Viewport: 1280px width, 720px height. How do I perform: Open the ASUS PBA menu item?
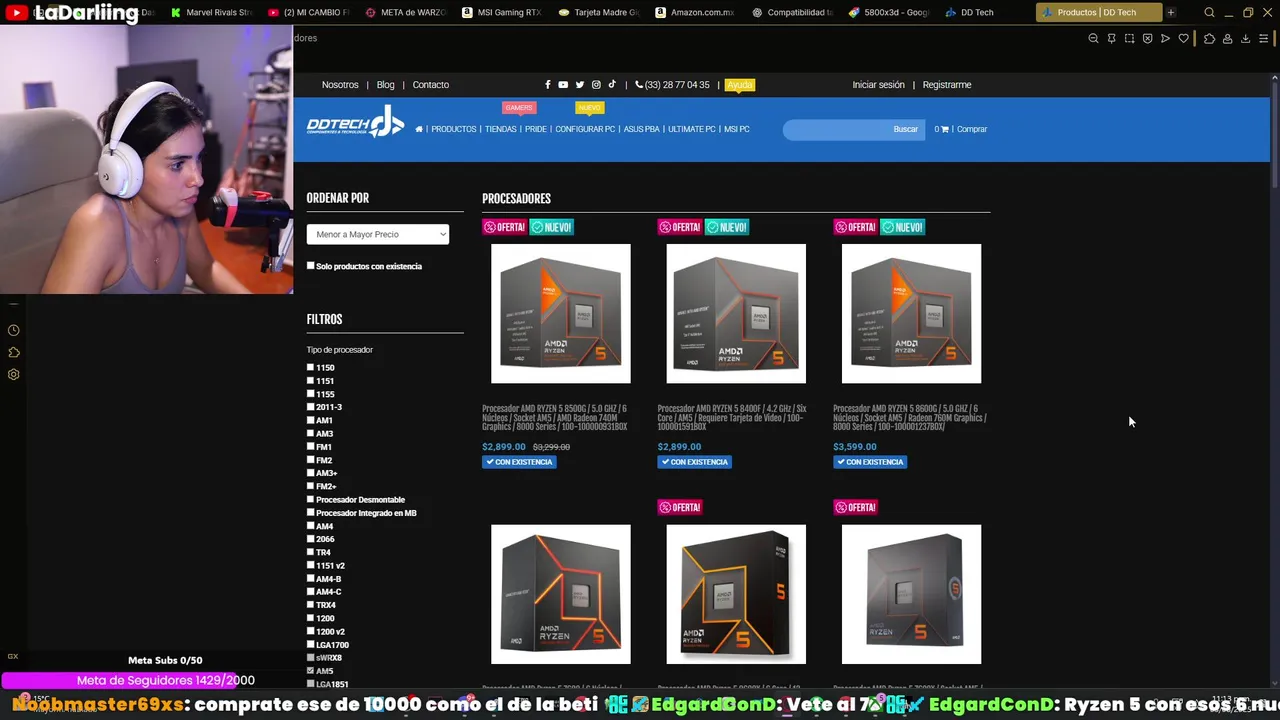click(642, 129)
